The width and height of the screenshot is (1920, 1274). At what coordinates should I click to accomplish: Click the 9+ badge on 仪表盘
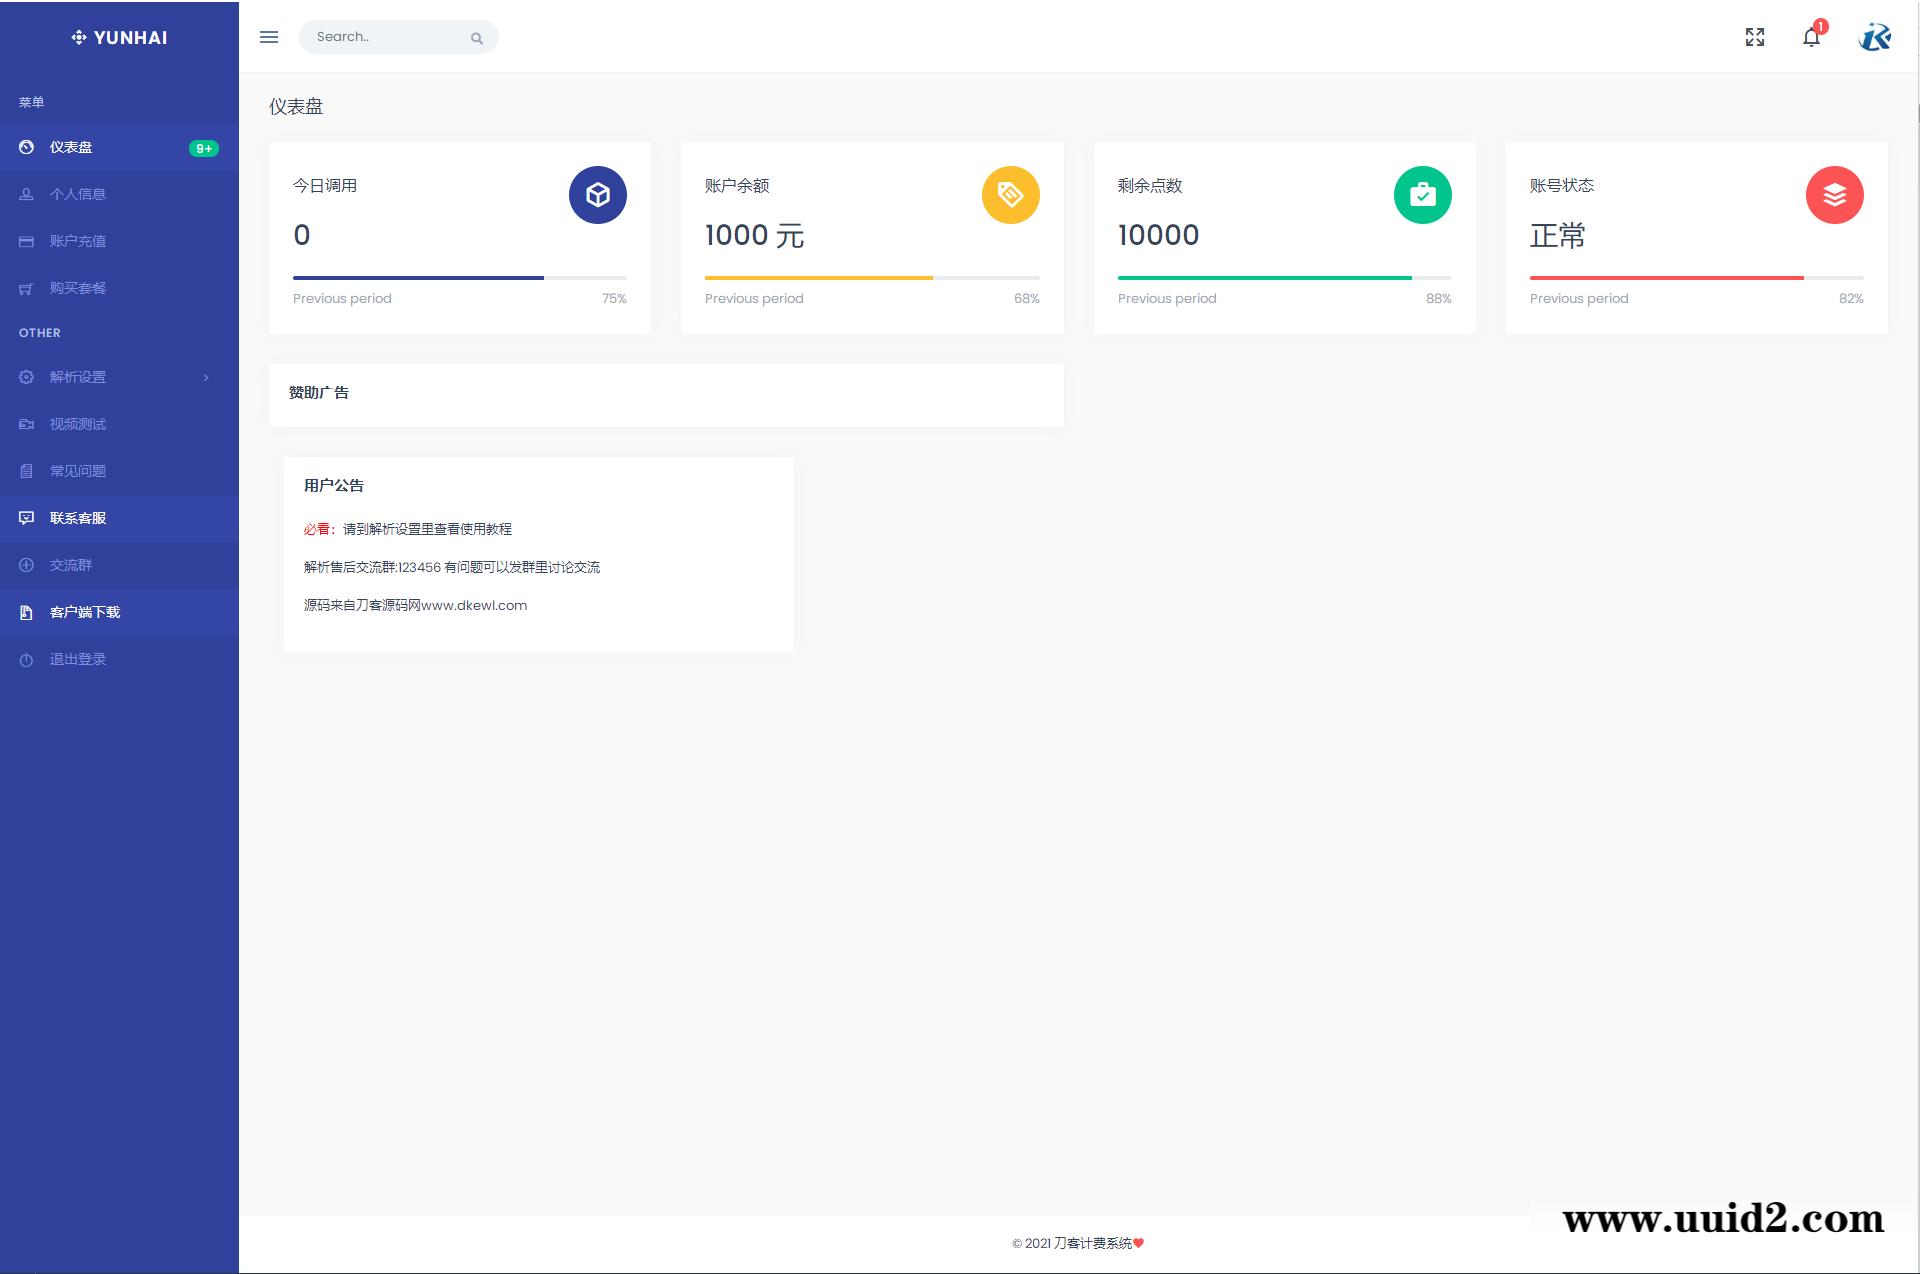(203, 147)
